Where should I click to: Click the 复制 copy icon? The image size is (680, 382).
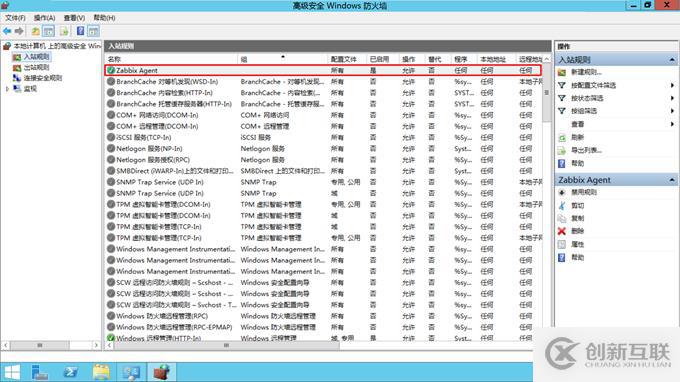(562, 219)
